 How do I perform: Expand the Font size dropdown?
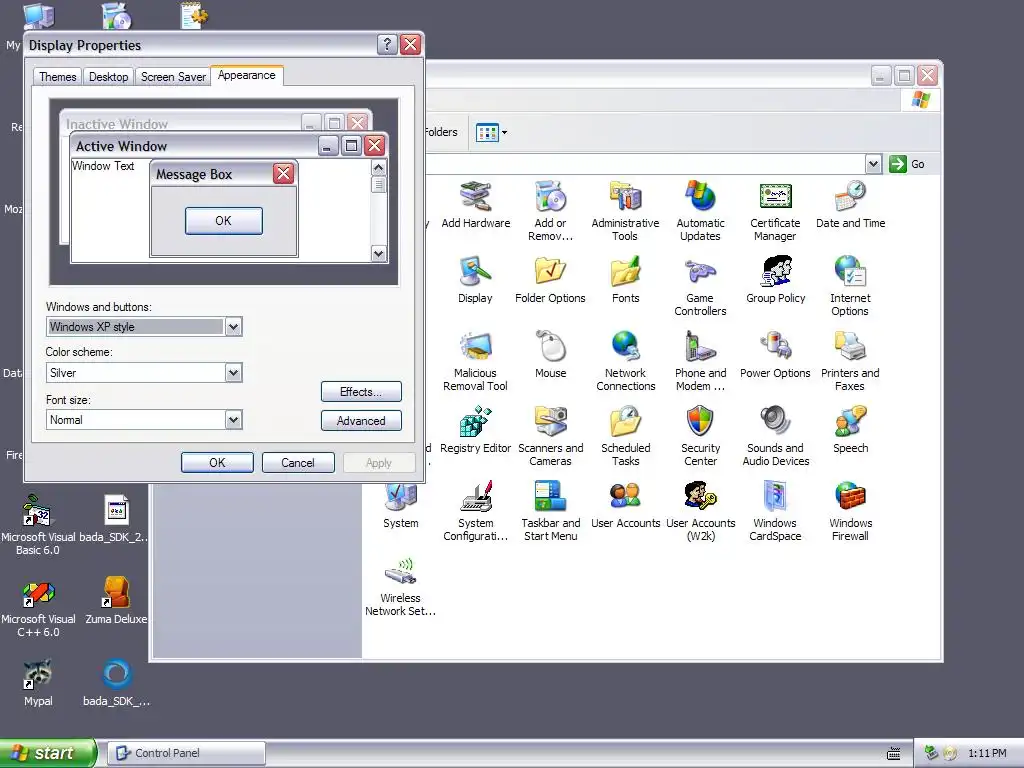coord(233,420)
